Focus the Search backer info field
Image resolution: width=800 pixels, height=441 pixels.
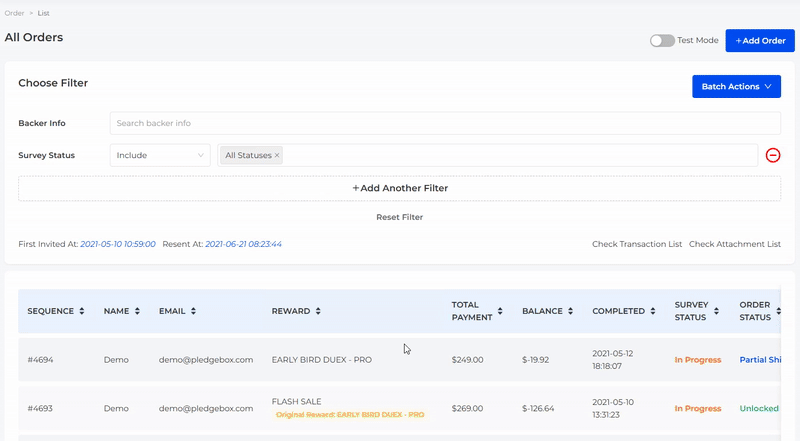(445, 123)
